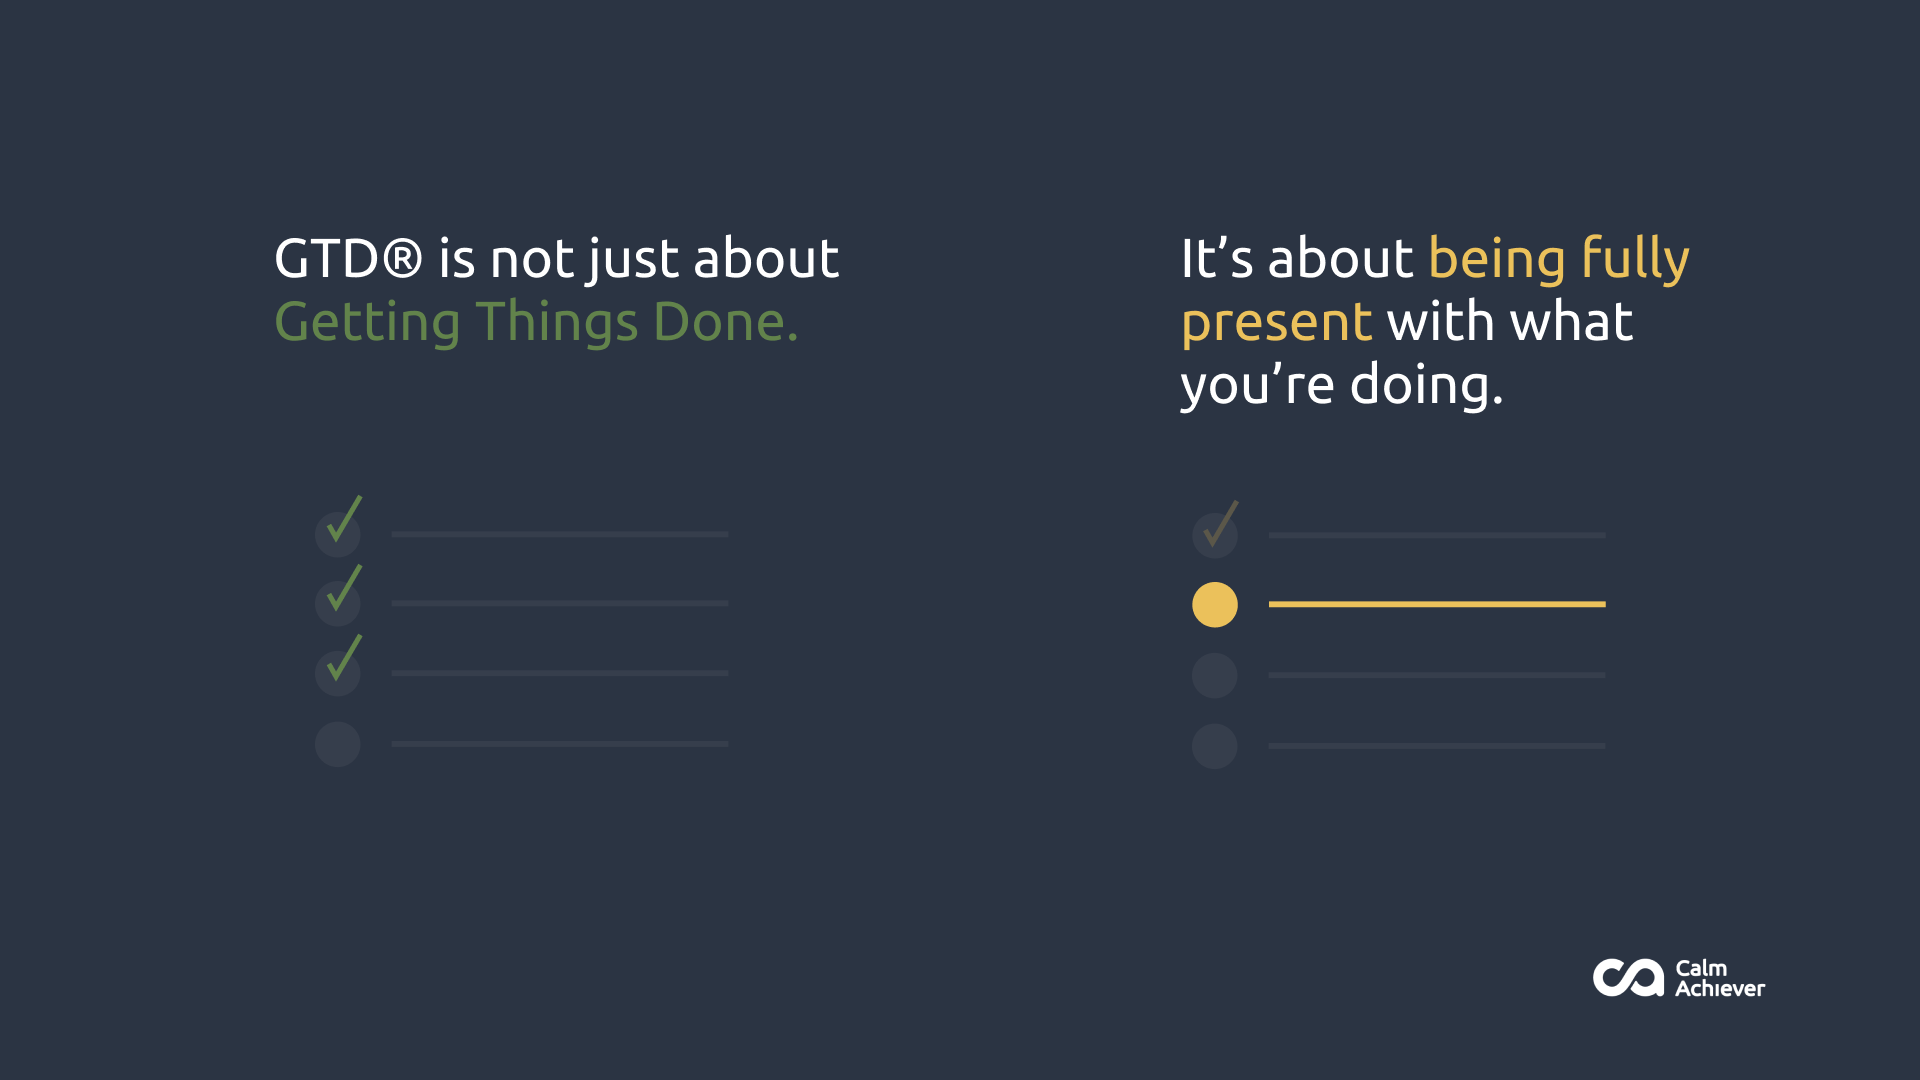Click the green 'Getting Things Done.' text

[537, 322]
